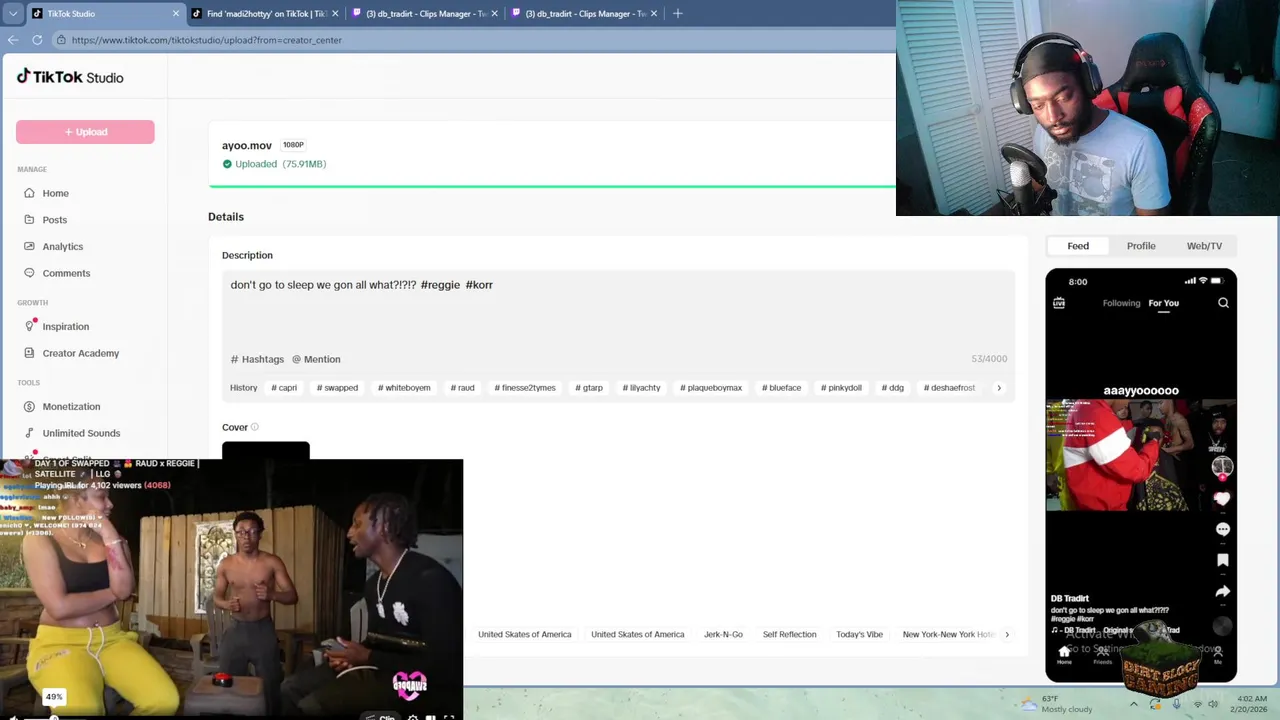Click the pink Upload button
Screen dimensions: 1280x720
click(85, 132)
